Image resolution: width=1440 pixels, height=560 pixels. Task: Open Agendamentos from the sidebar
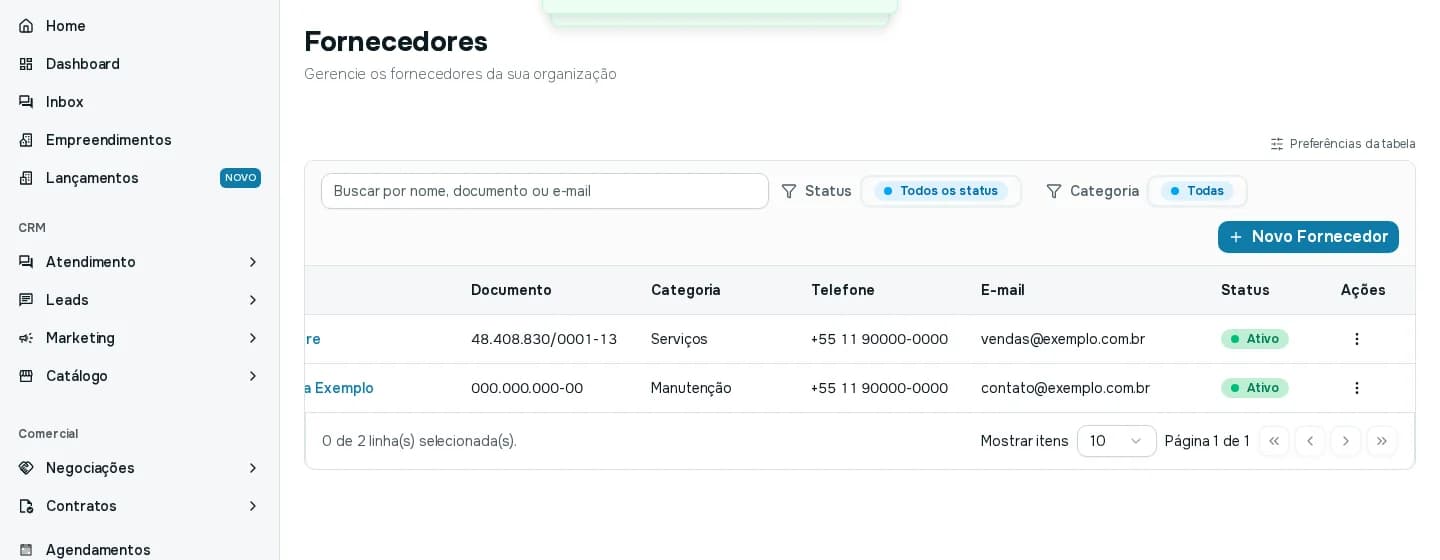98,550
